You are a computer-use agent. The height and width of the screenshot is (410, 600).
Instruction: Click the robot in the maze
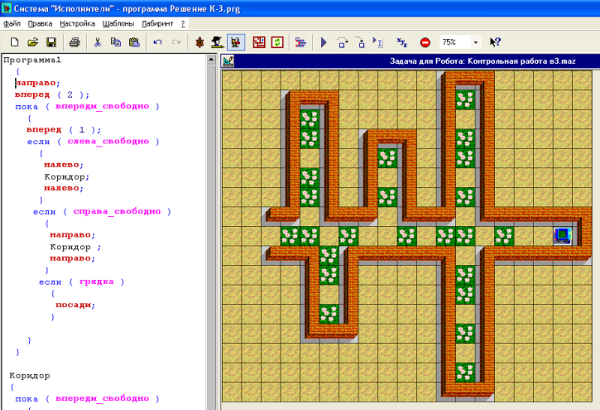(x=563, y=235)
